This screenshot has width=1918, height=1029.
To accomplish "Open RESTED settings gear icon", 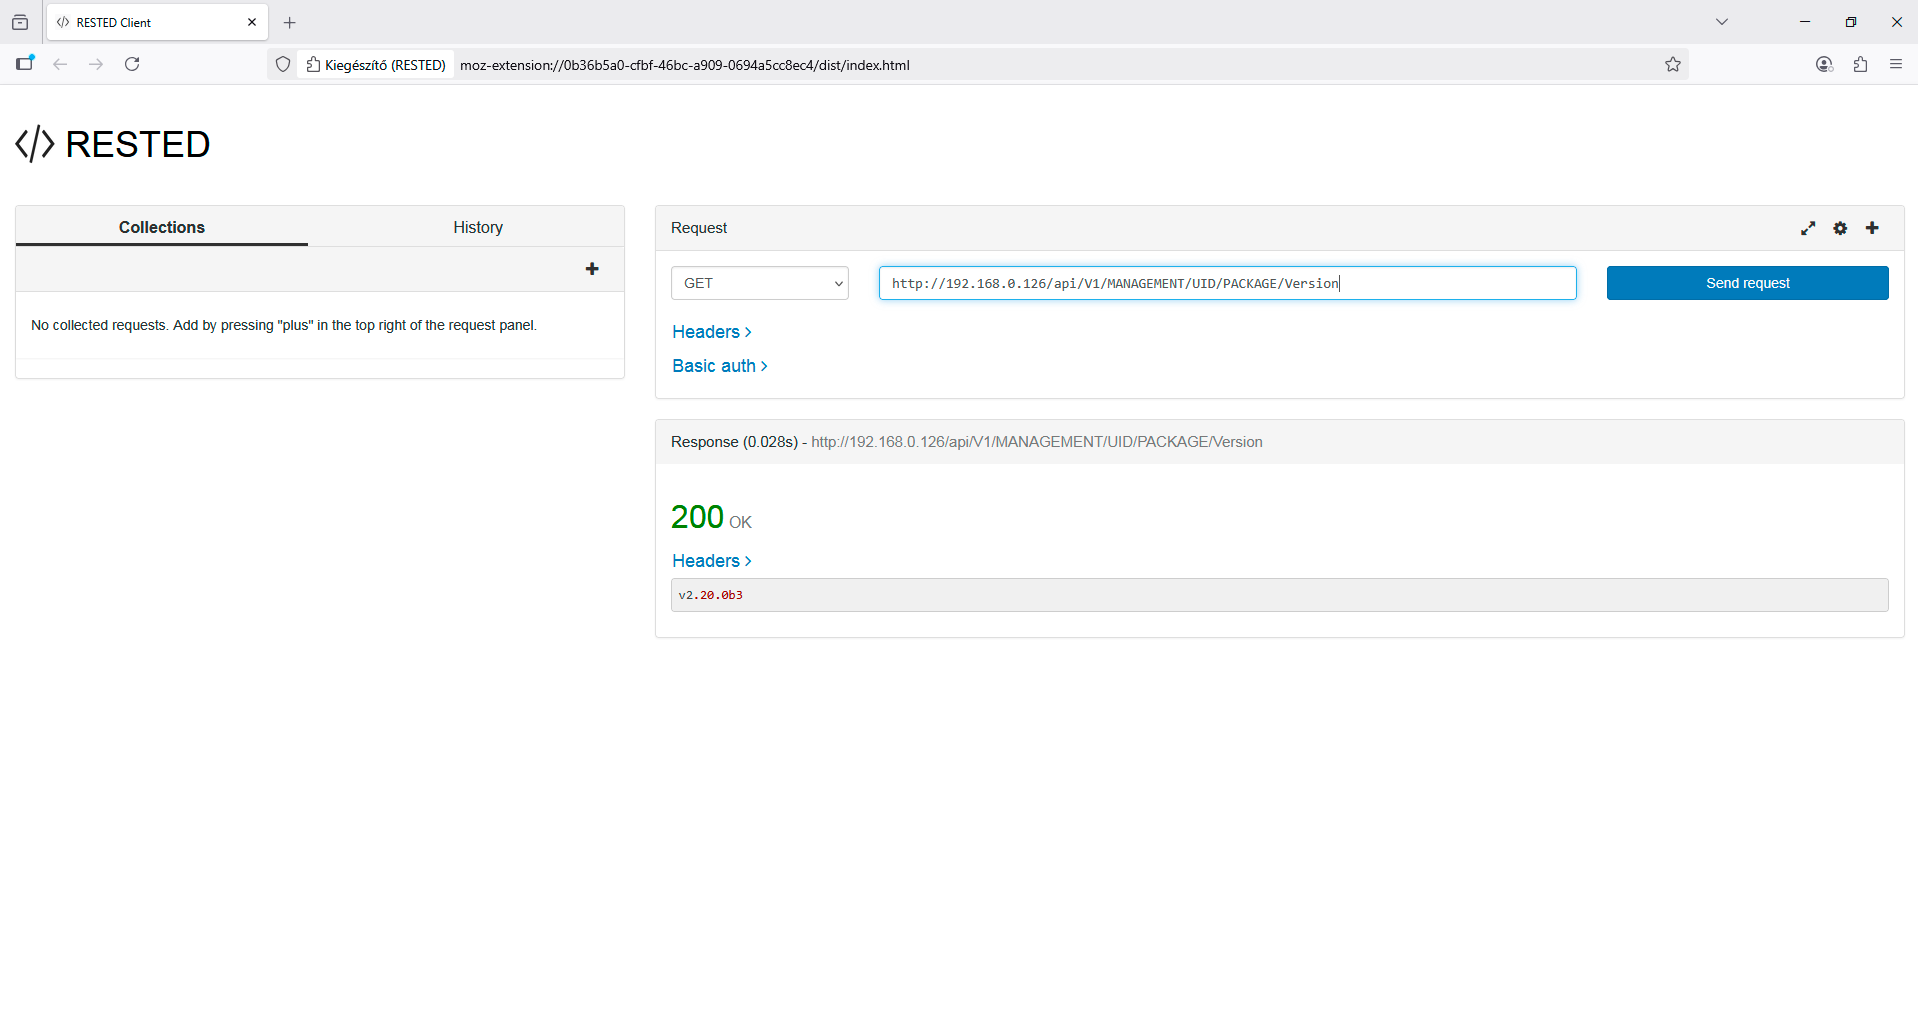I will pos(1840,228).
